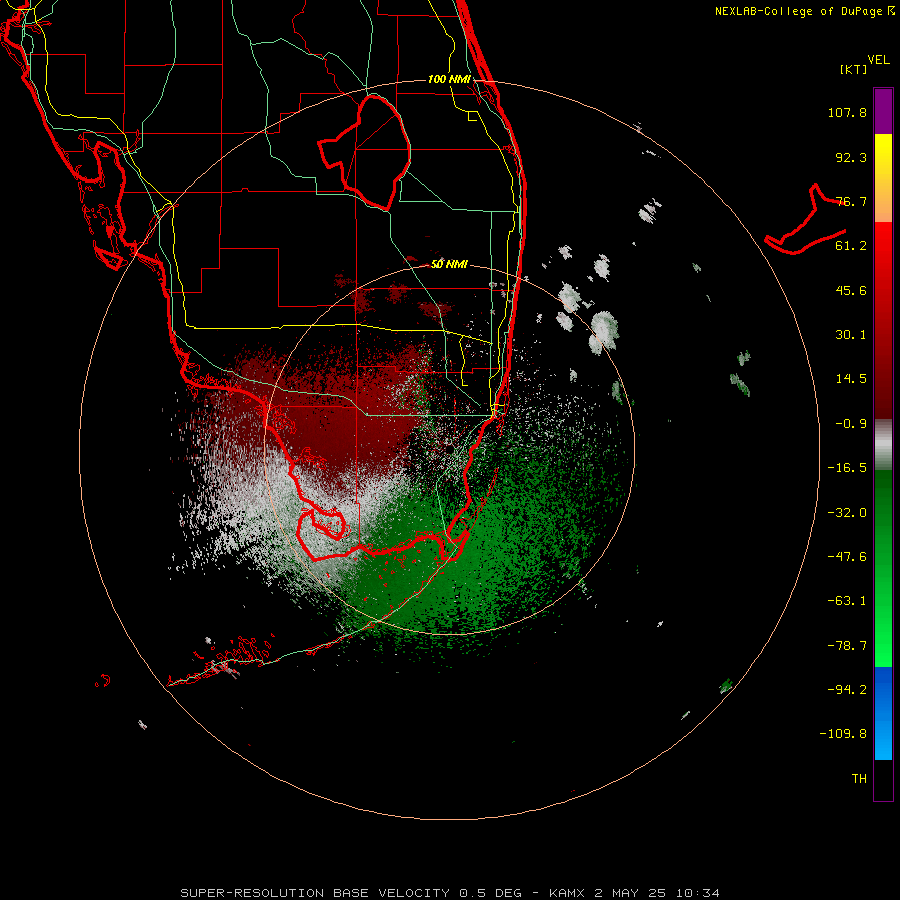
Task: Click the -32.0 velocity scale value
Action: pos(847,513)
